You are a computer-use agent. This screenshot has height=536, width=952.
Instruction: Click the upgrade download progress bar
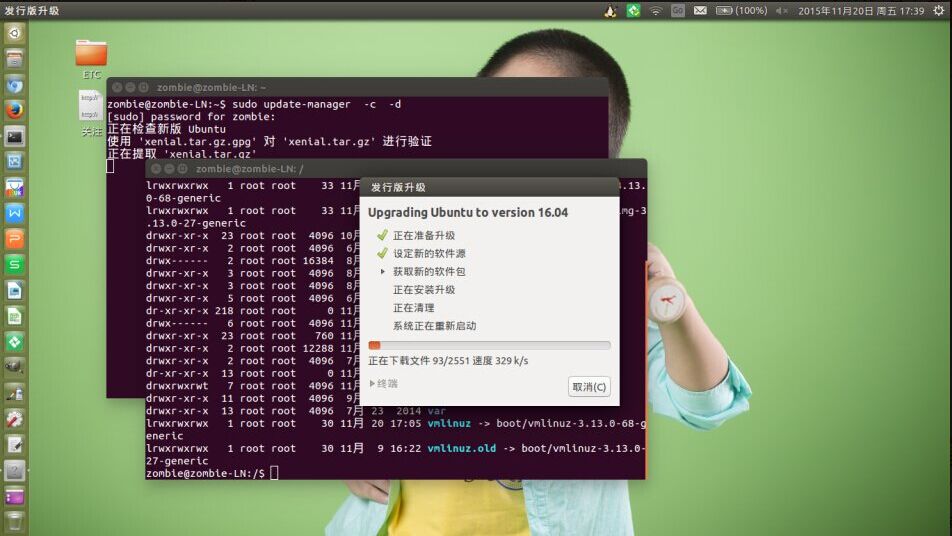pos(489,345)
